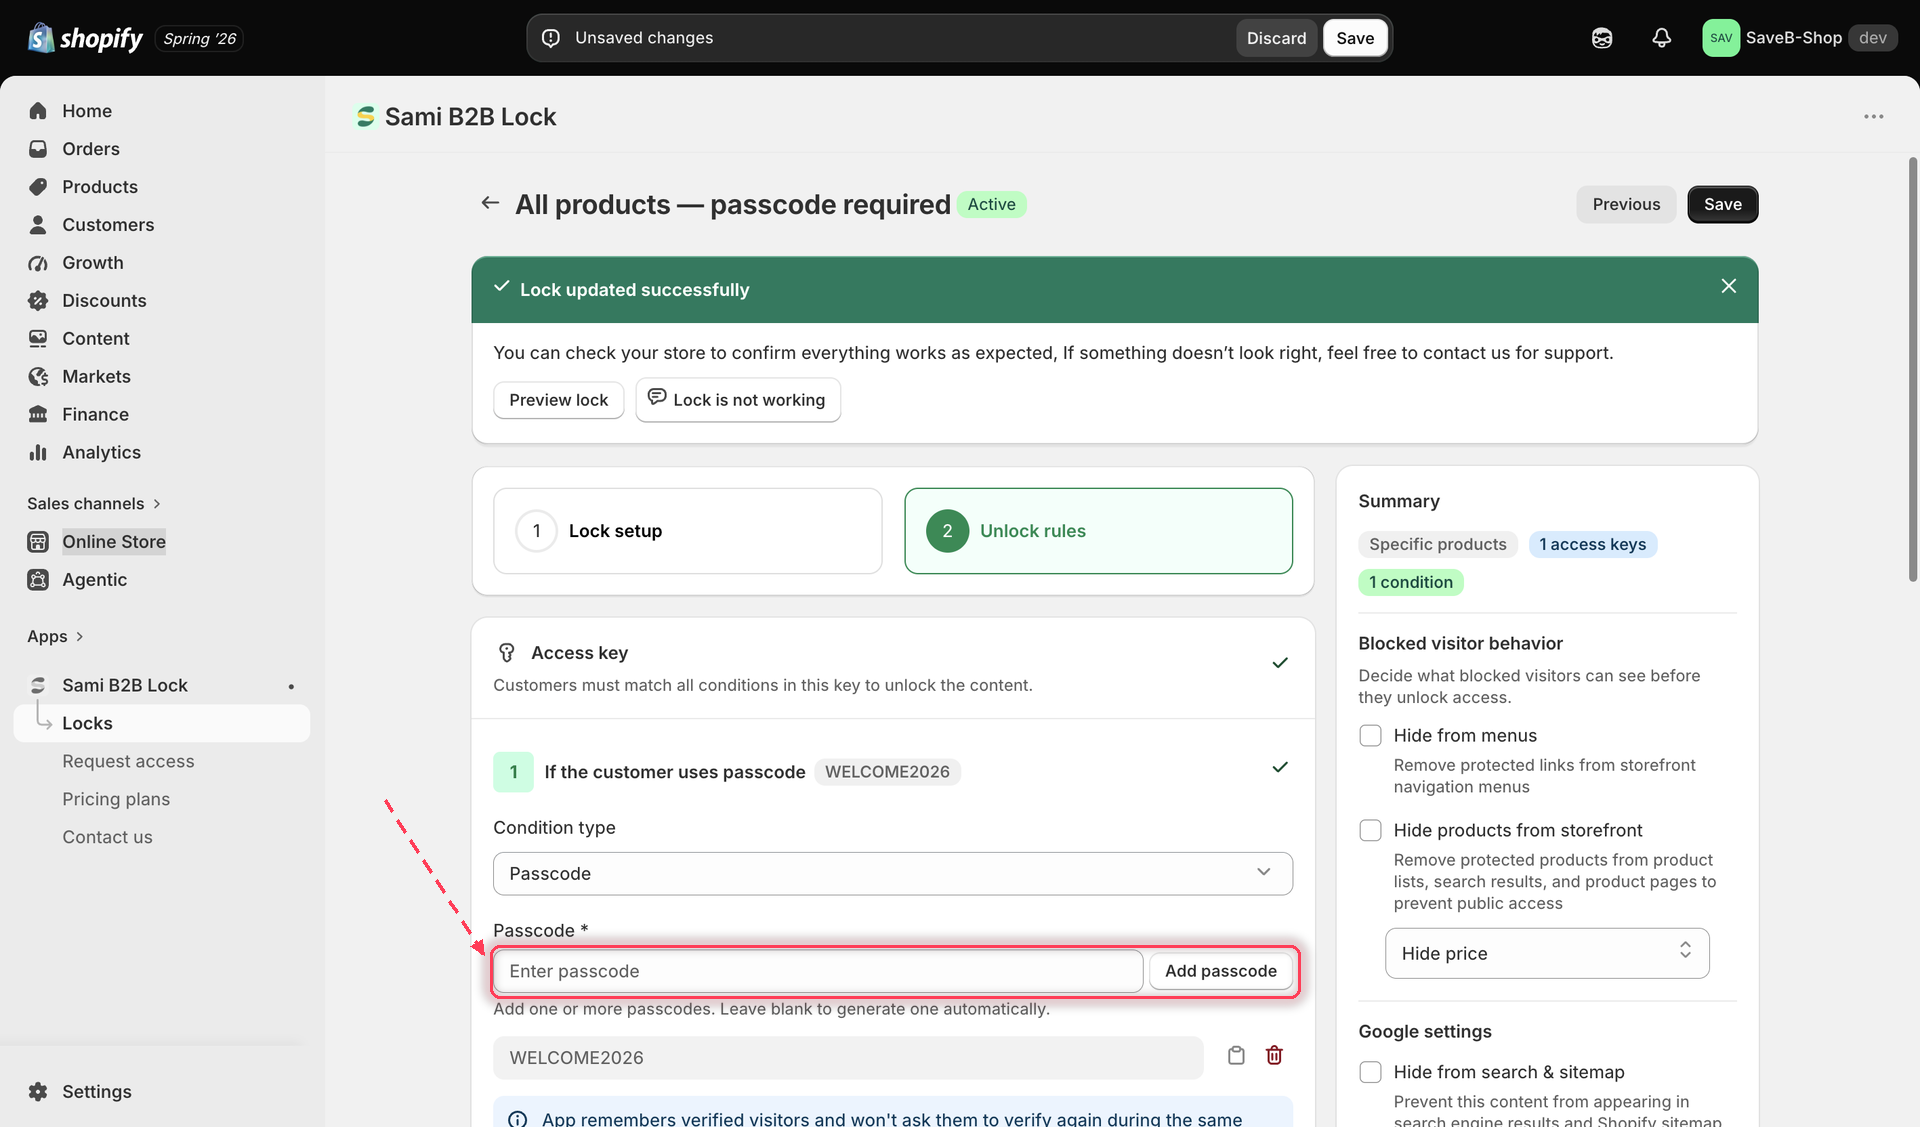This screenshot has width=1920, height=1127.
Task: Click the Home icon in sidebar
Action: click(38, 111)
